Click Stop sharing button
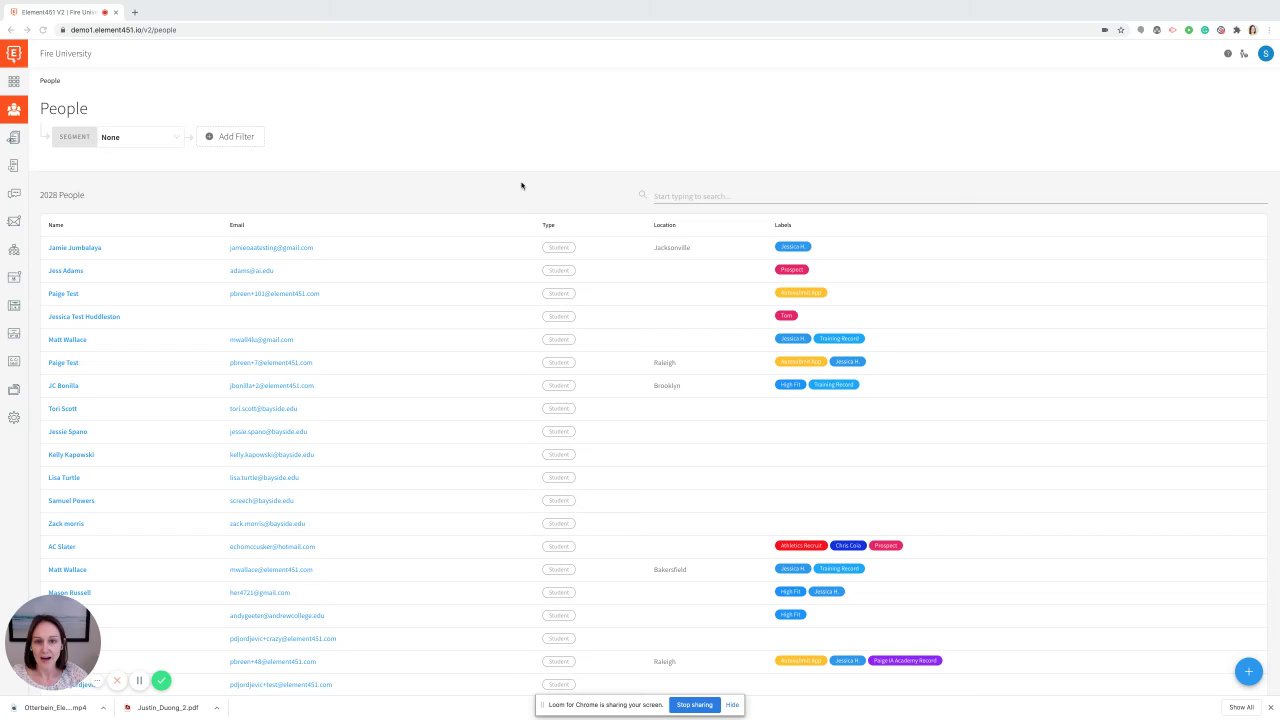Screen dimensions: 1280x720 pyautogui.click(x=694, y=705)
